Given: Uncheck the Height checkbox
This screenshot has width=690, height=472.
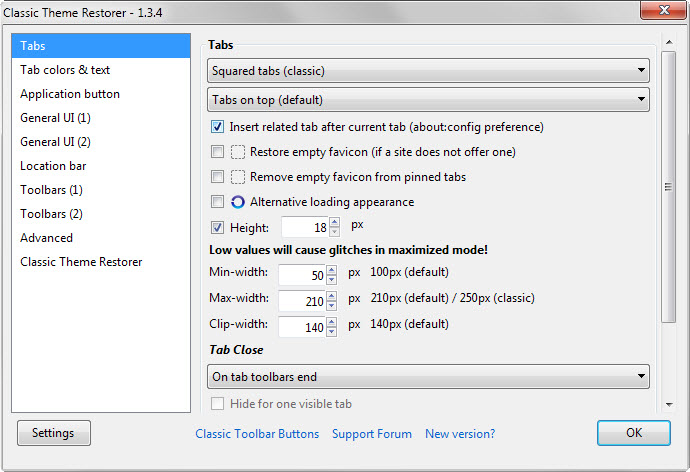Looking at the screenshot, I should pos(217,227).
